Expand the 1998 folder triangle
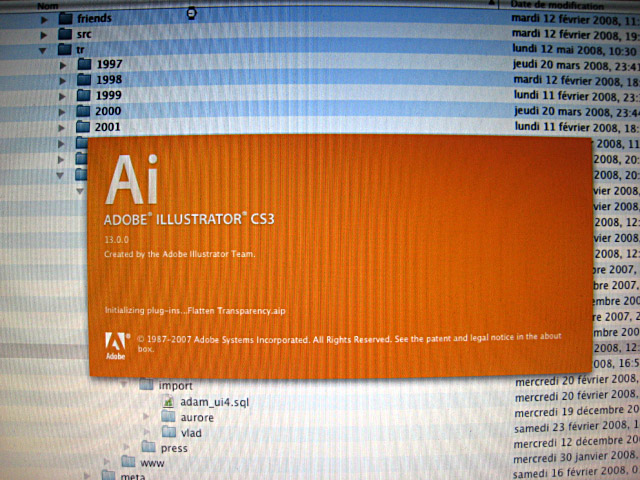The width and height of the screenshot is (640, 480). [62, 81]
